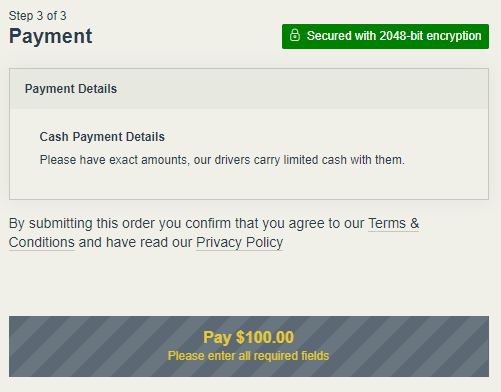This screenshot has height=392, width=501.
Task: Click the Secured with 2048-bit encryption badge text
Action: 394,36
